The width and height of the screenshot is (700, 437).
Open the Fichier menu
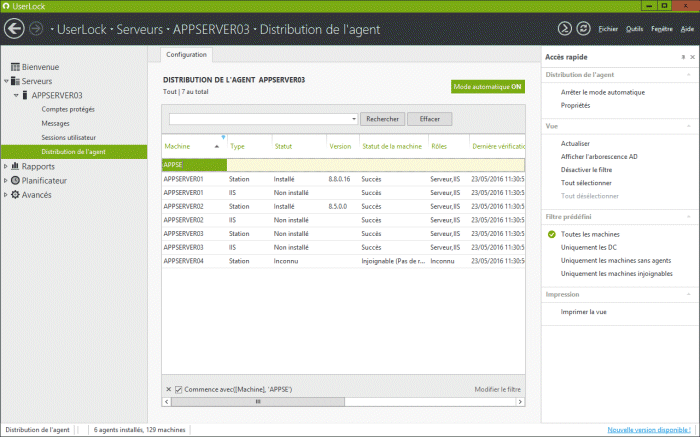point(608,29)
